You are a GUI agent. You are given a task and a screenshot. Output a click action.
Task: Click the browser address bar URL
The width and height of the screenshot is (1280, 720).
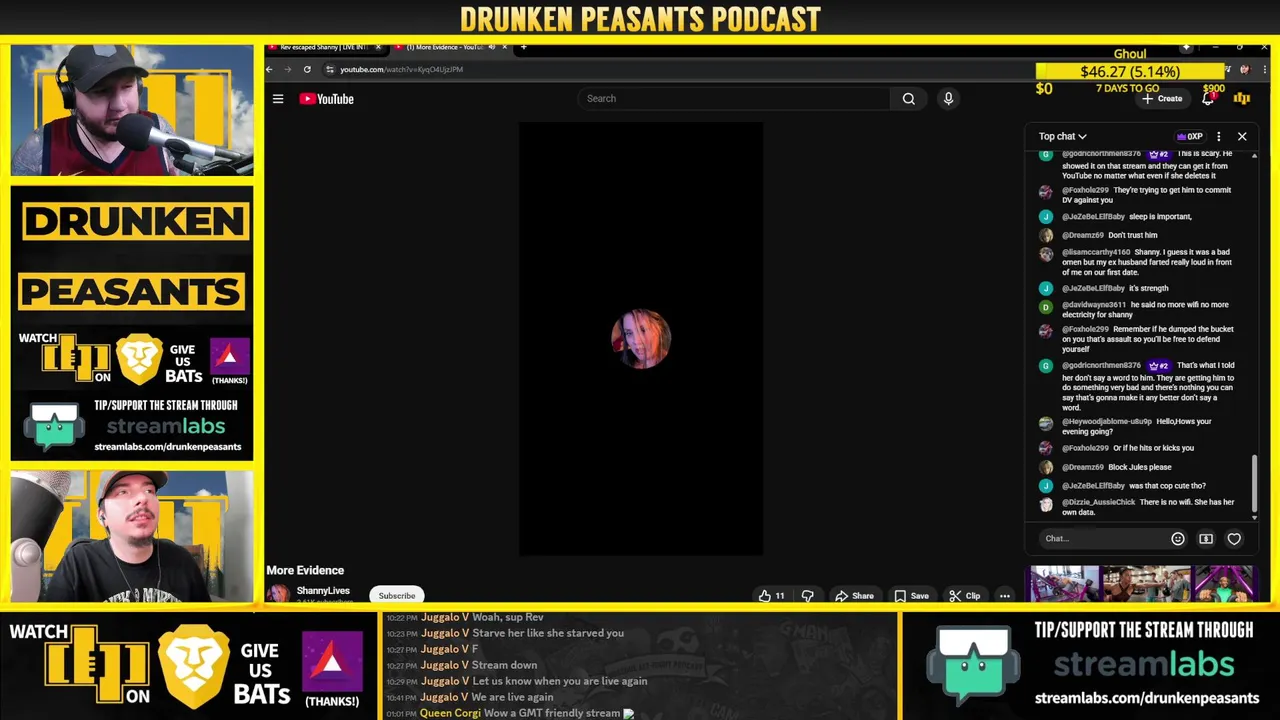(401, 70)
